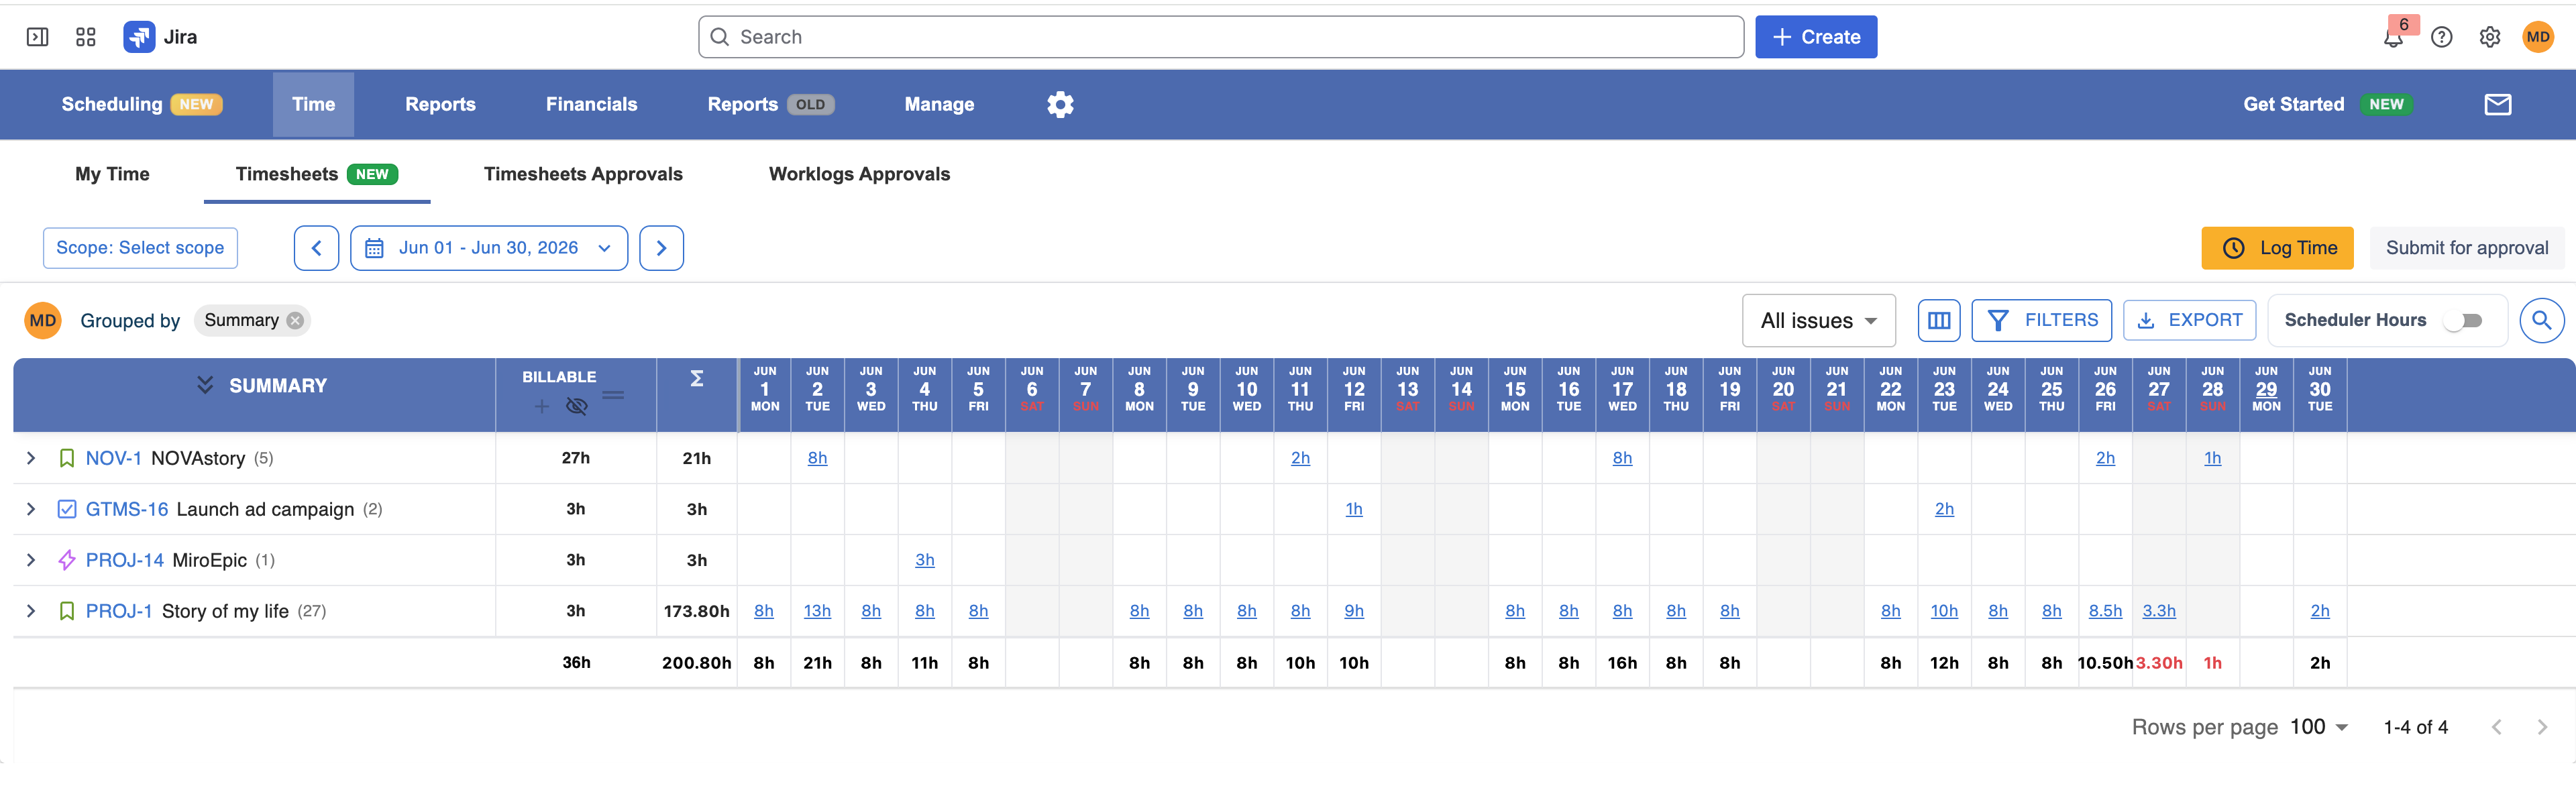Open the GTMS-16 issue link
This screenshot has width=2576, height=786.
click(127, 509)
